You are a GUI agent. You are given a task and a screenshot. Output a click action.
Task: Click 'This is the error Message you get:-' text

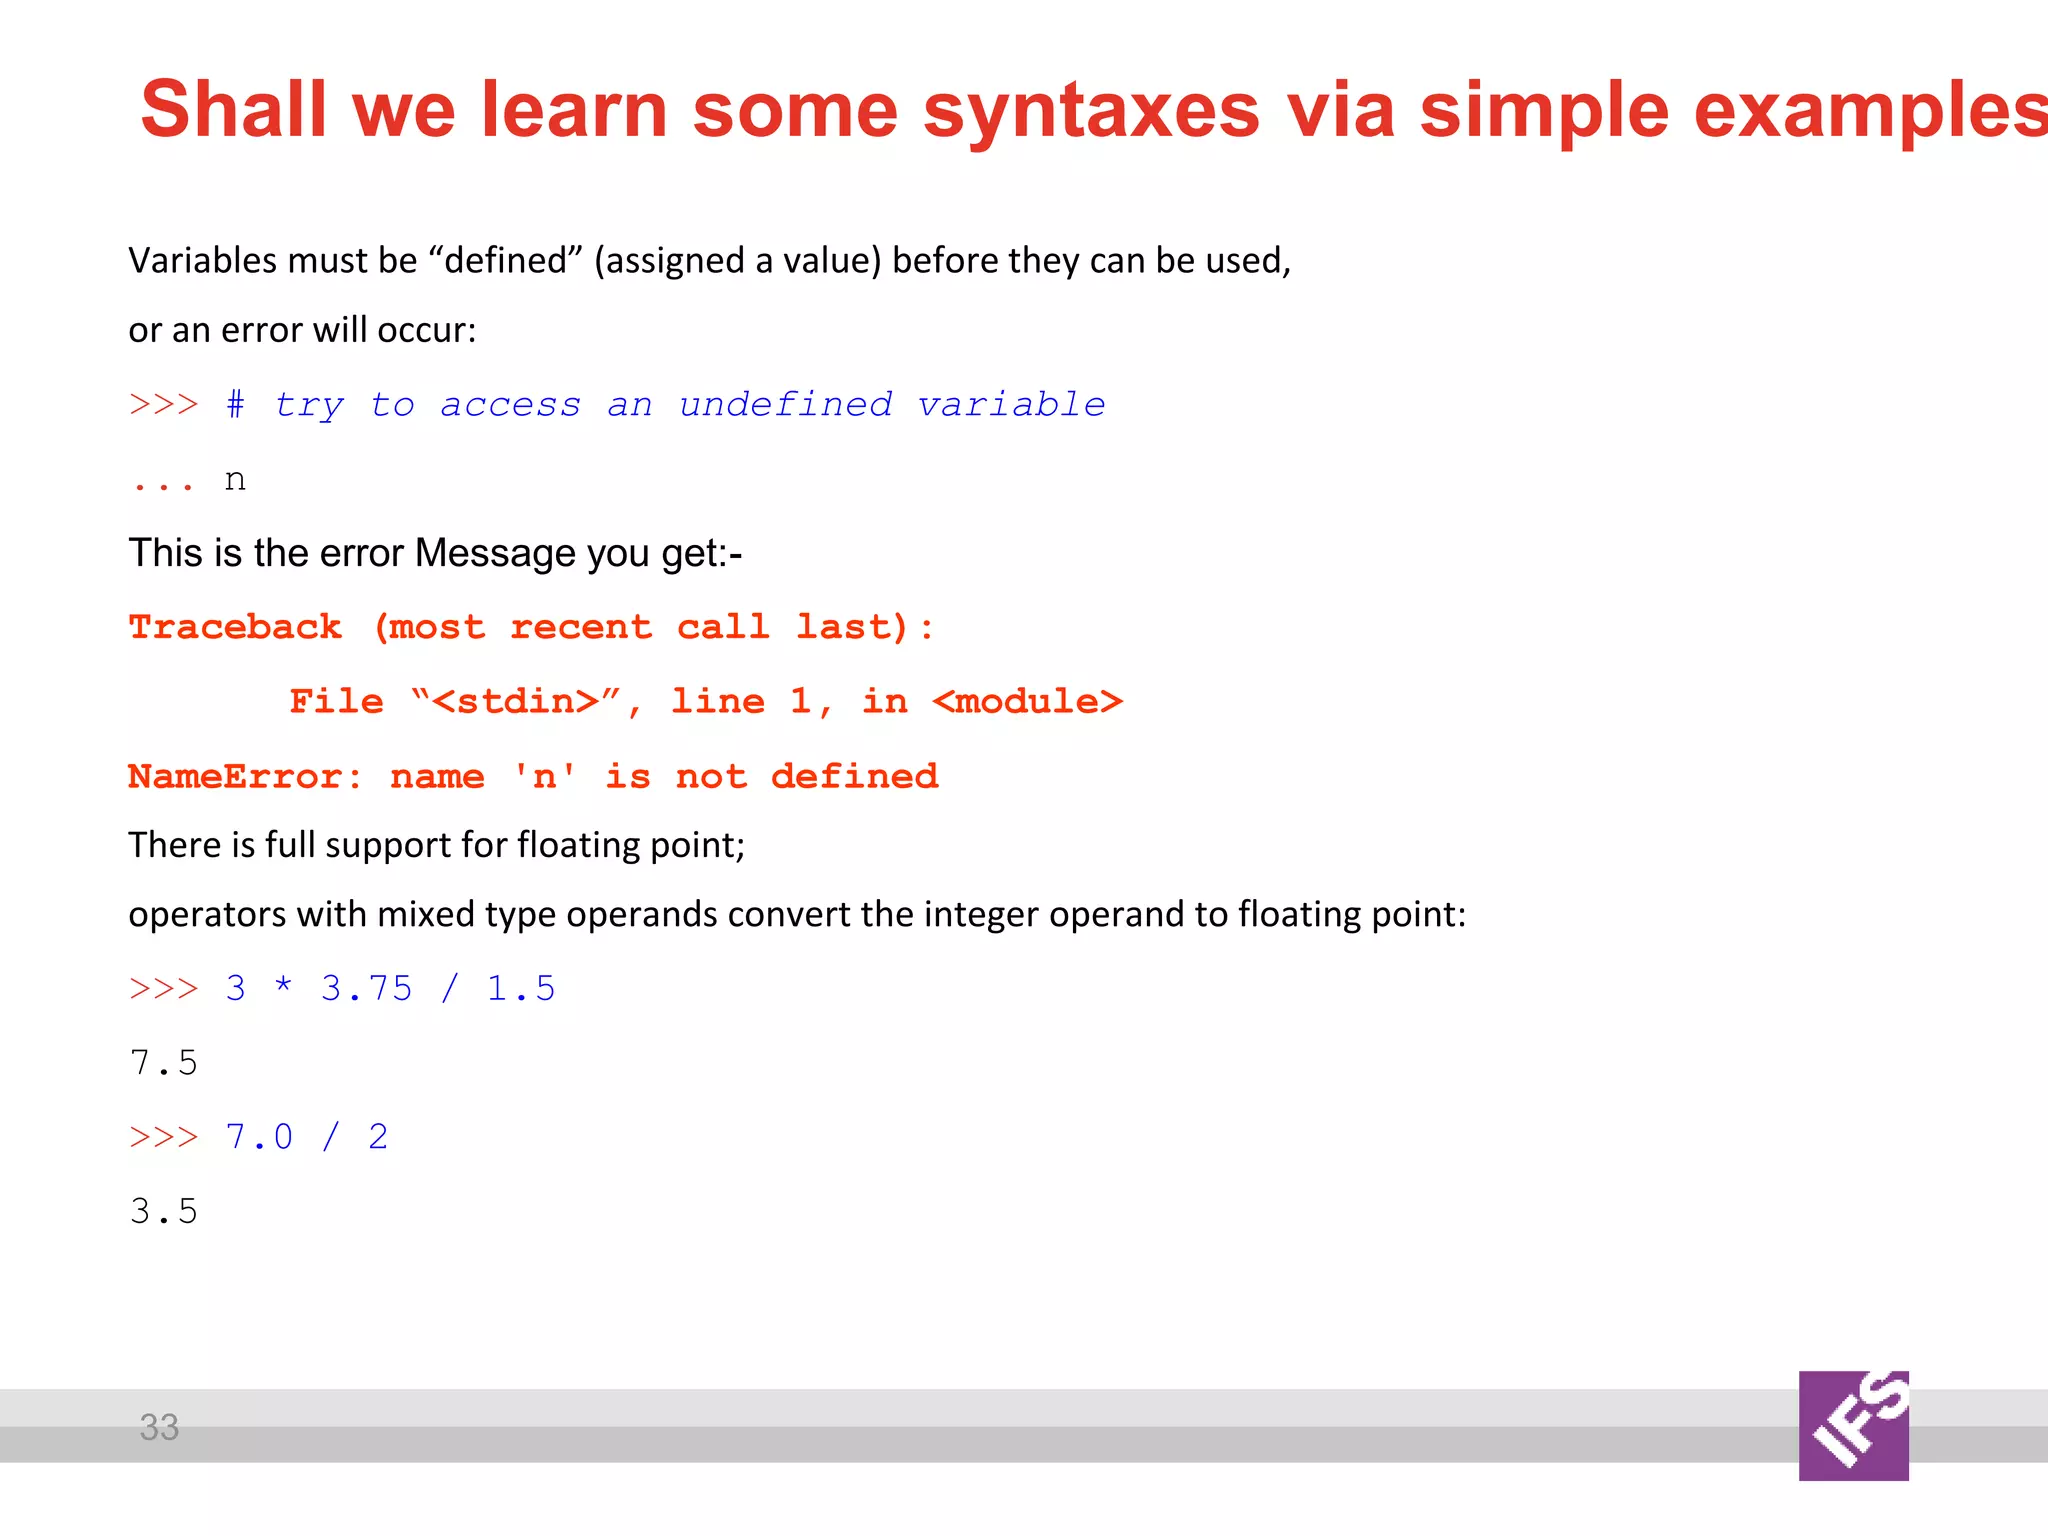(x=435, y=553)
